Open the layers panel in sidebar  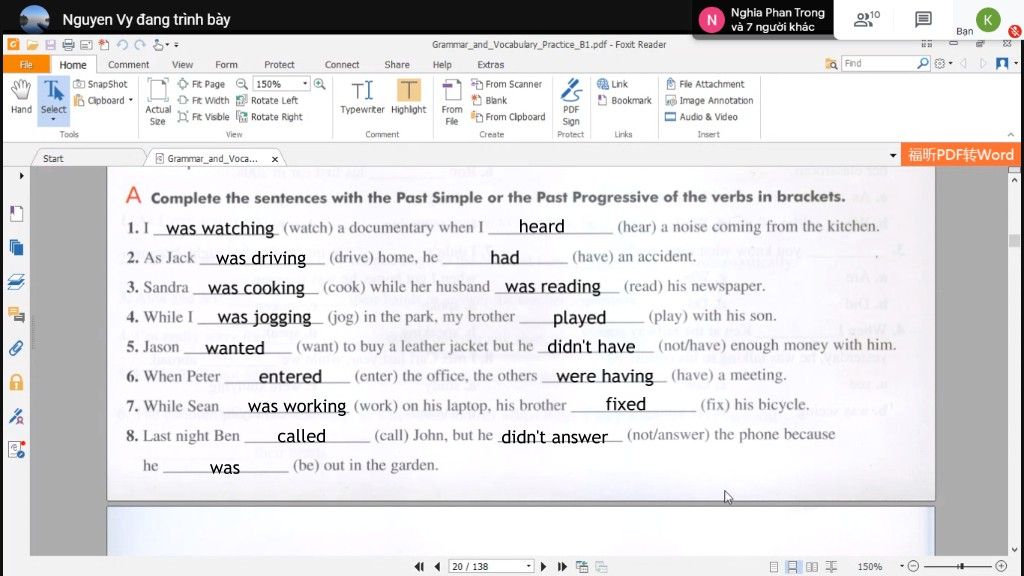16,281
